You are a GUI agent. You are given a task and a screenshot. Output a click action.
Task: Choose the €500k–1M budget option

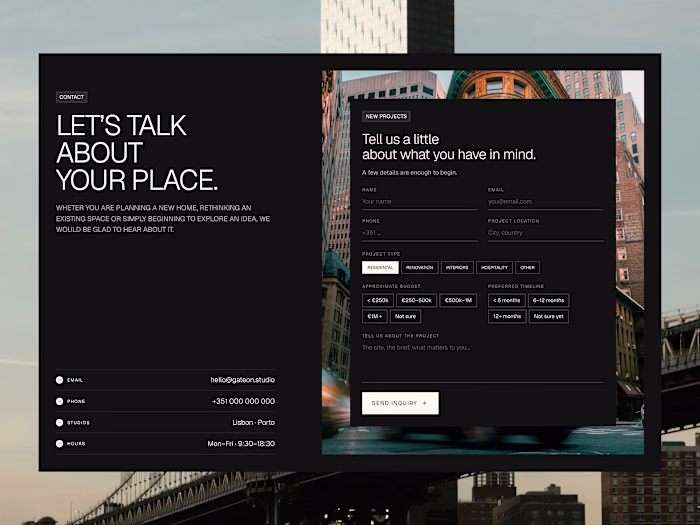click(458, 300)
